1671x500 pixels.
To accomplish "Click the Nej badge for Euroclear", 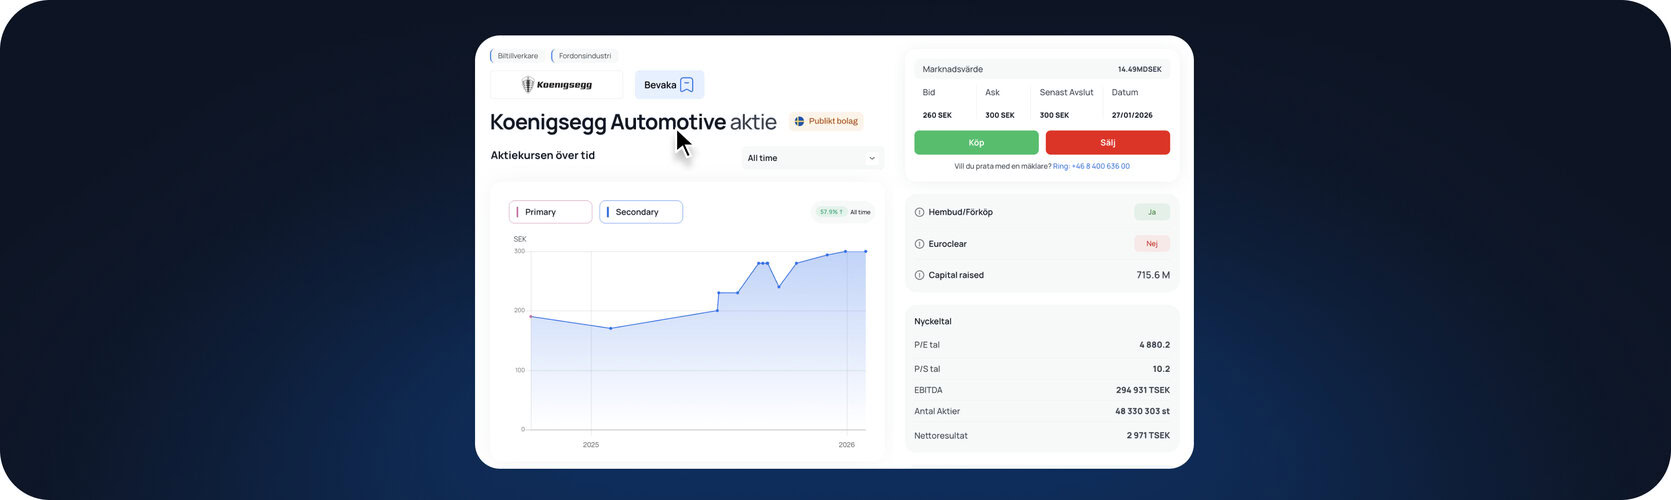I will pyautogui.click(x=1151, y=244).
